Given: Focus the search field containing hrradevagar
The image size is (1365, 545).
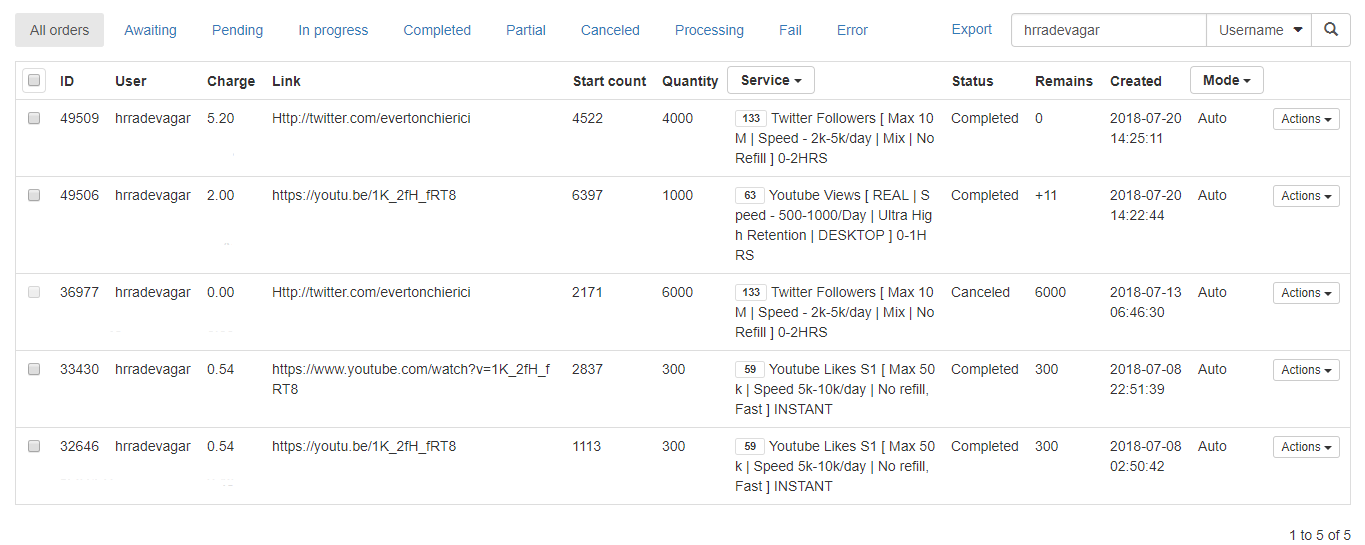Looking at the screenshot, I should pyautogui.click(x=1109, y=30).
